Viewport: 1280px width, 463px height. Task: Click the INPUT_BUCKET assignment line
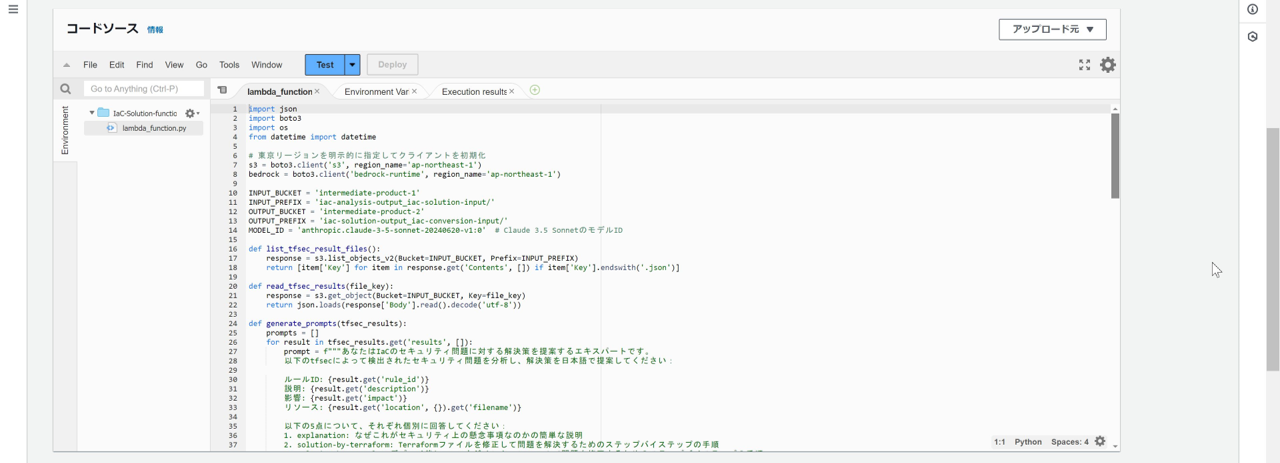tap(334, 193)
